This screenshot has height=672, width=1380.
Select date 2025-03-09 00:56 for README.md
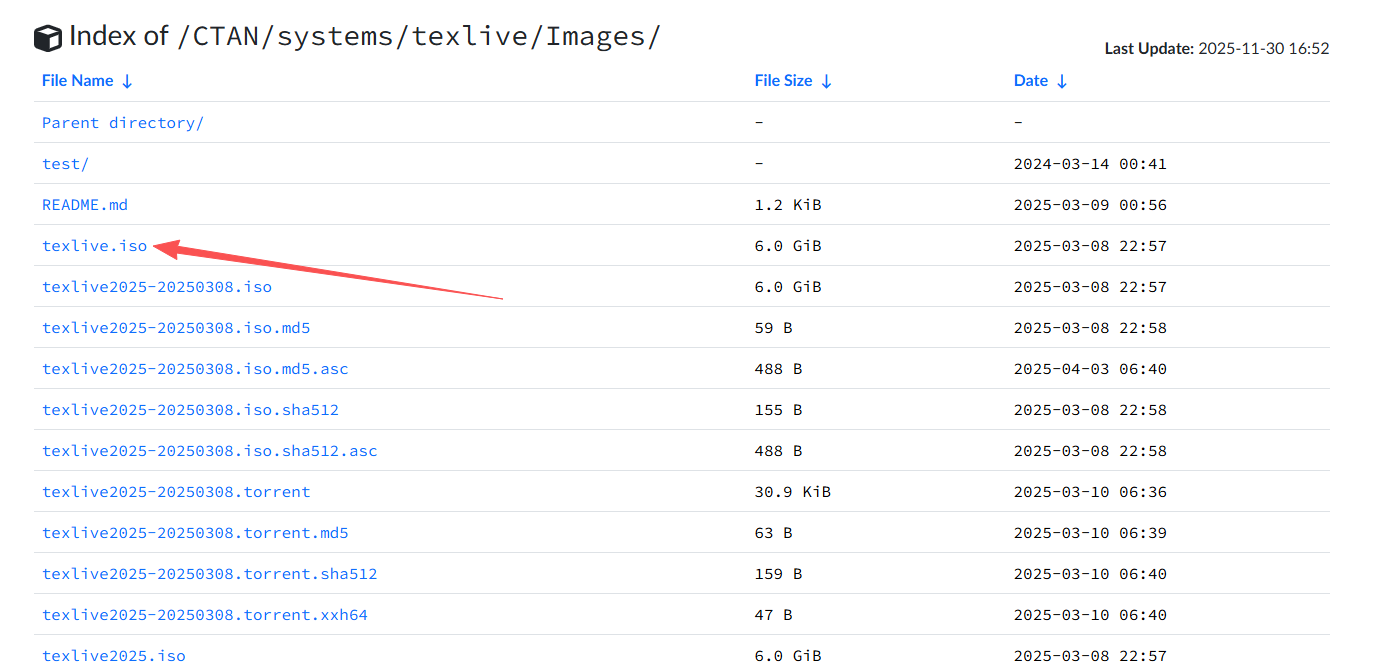[1090, 205]
